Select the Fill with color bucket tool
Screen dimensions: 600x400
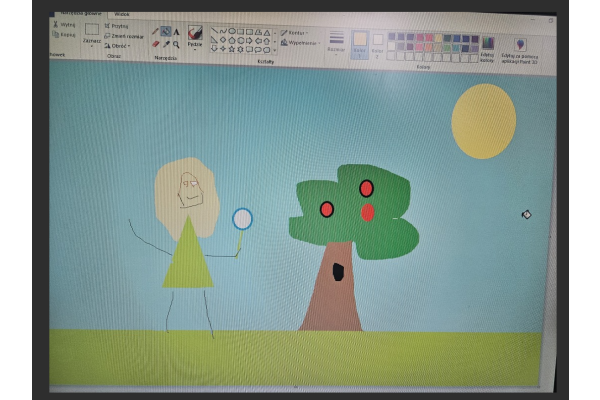coord(166,31)
